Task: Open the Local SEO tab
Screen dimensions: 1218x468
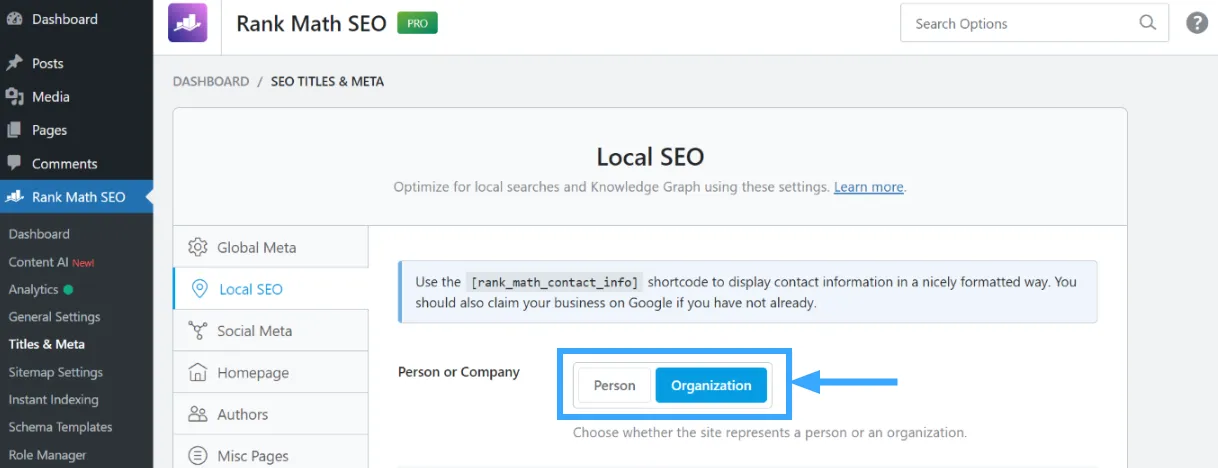Action: tap(271, 289)
